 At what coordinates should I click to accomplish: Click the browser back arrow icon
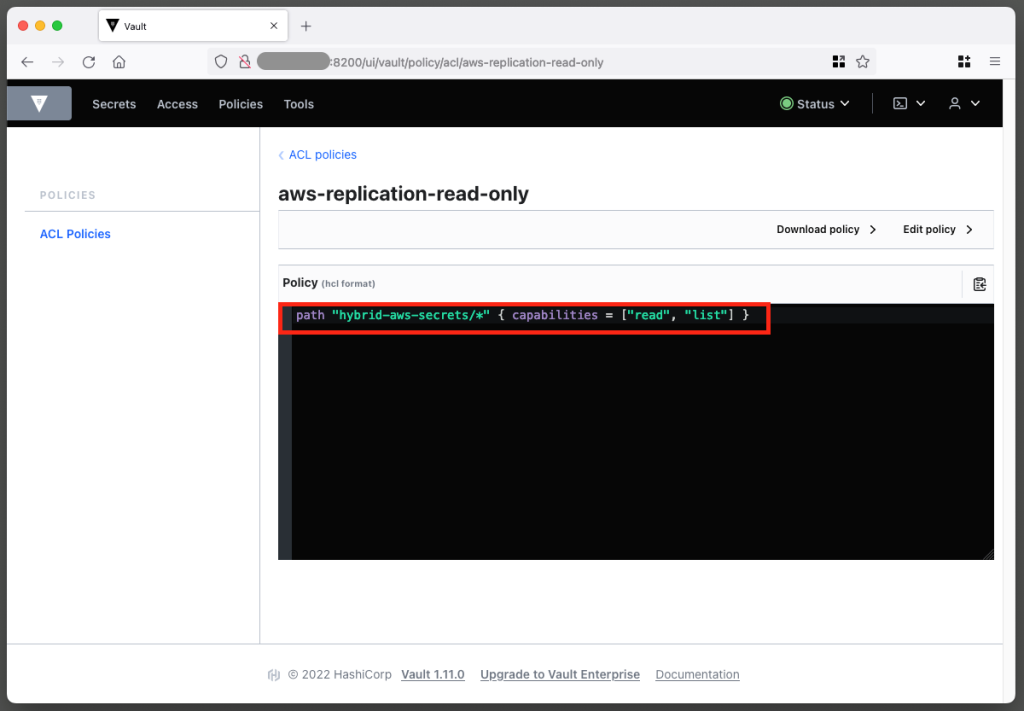[x=27, y=61]
